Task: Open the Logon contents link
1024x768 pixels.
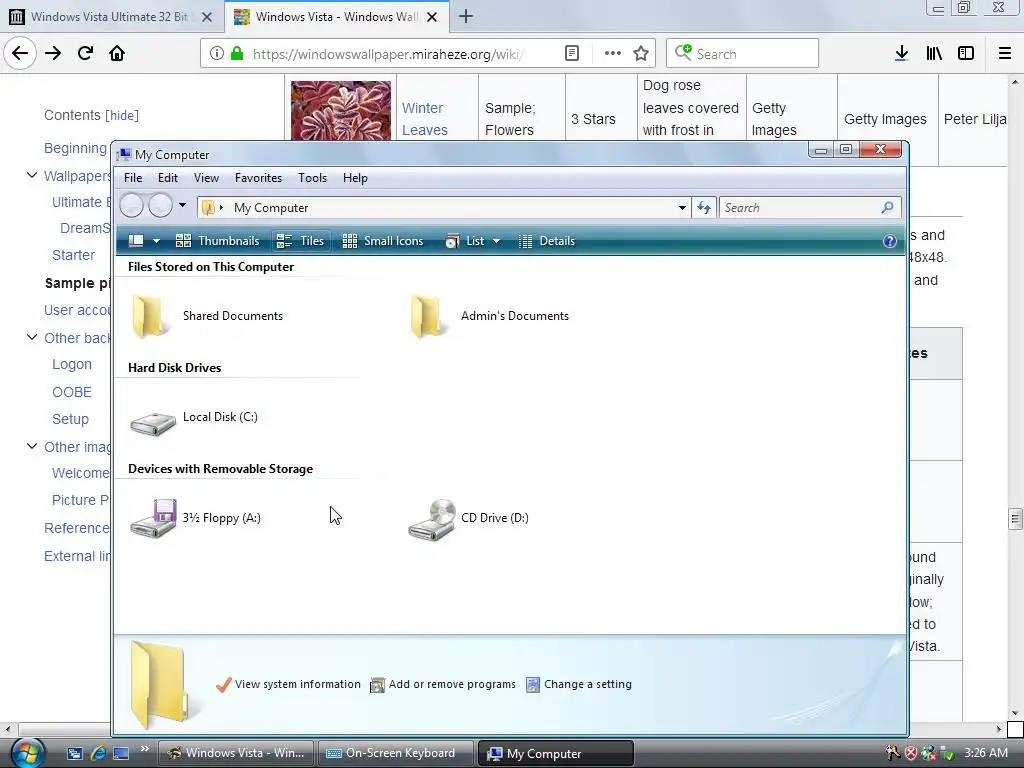Action: pyautogui.click(x=72, y=364)
